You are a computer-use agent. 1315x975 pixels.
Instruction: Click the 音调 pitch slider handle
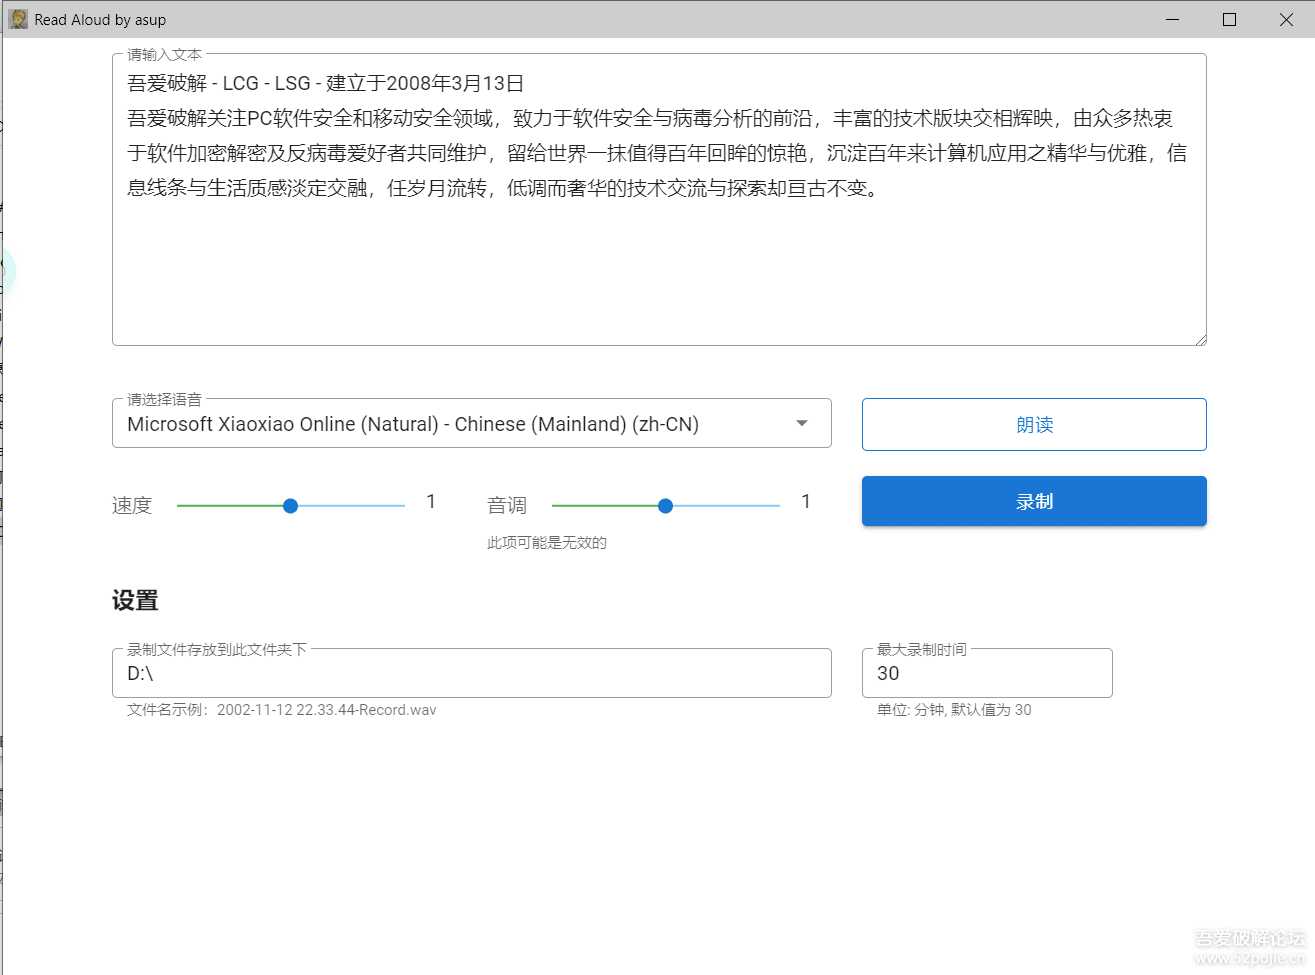[665, 506]
